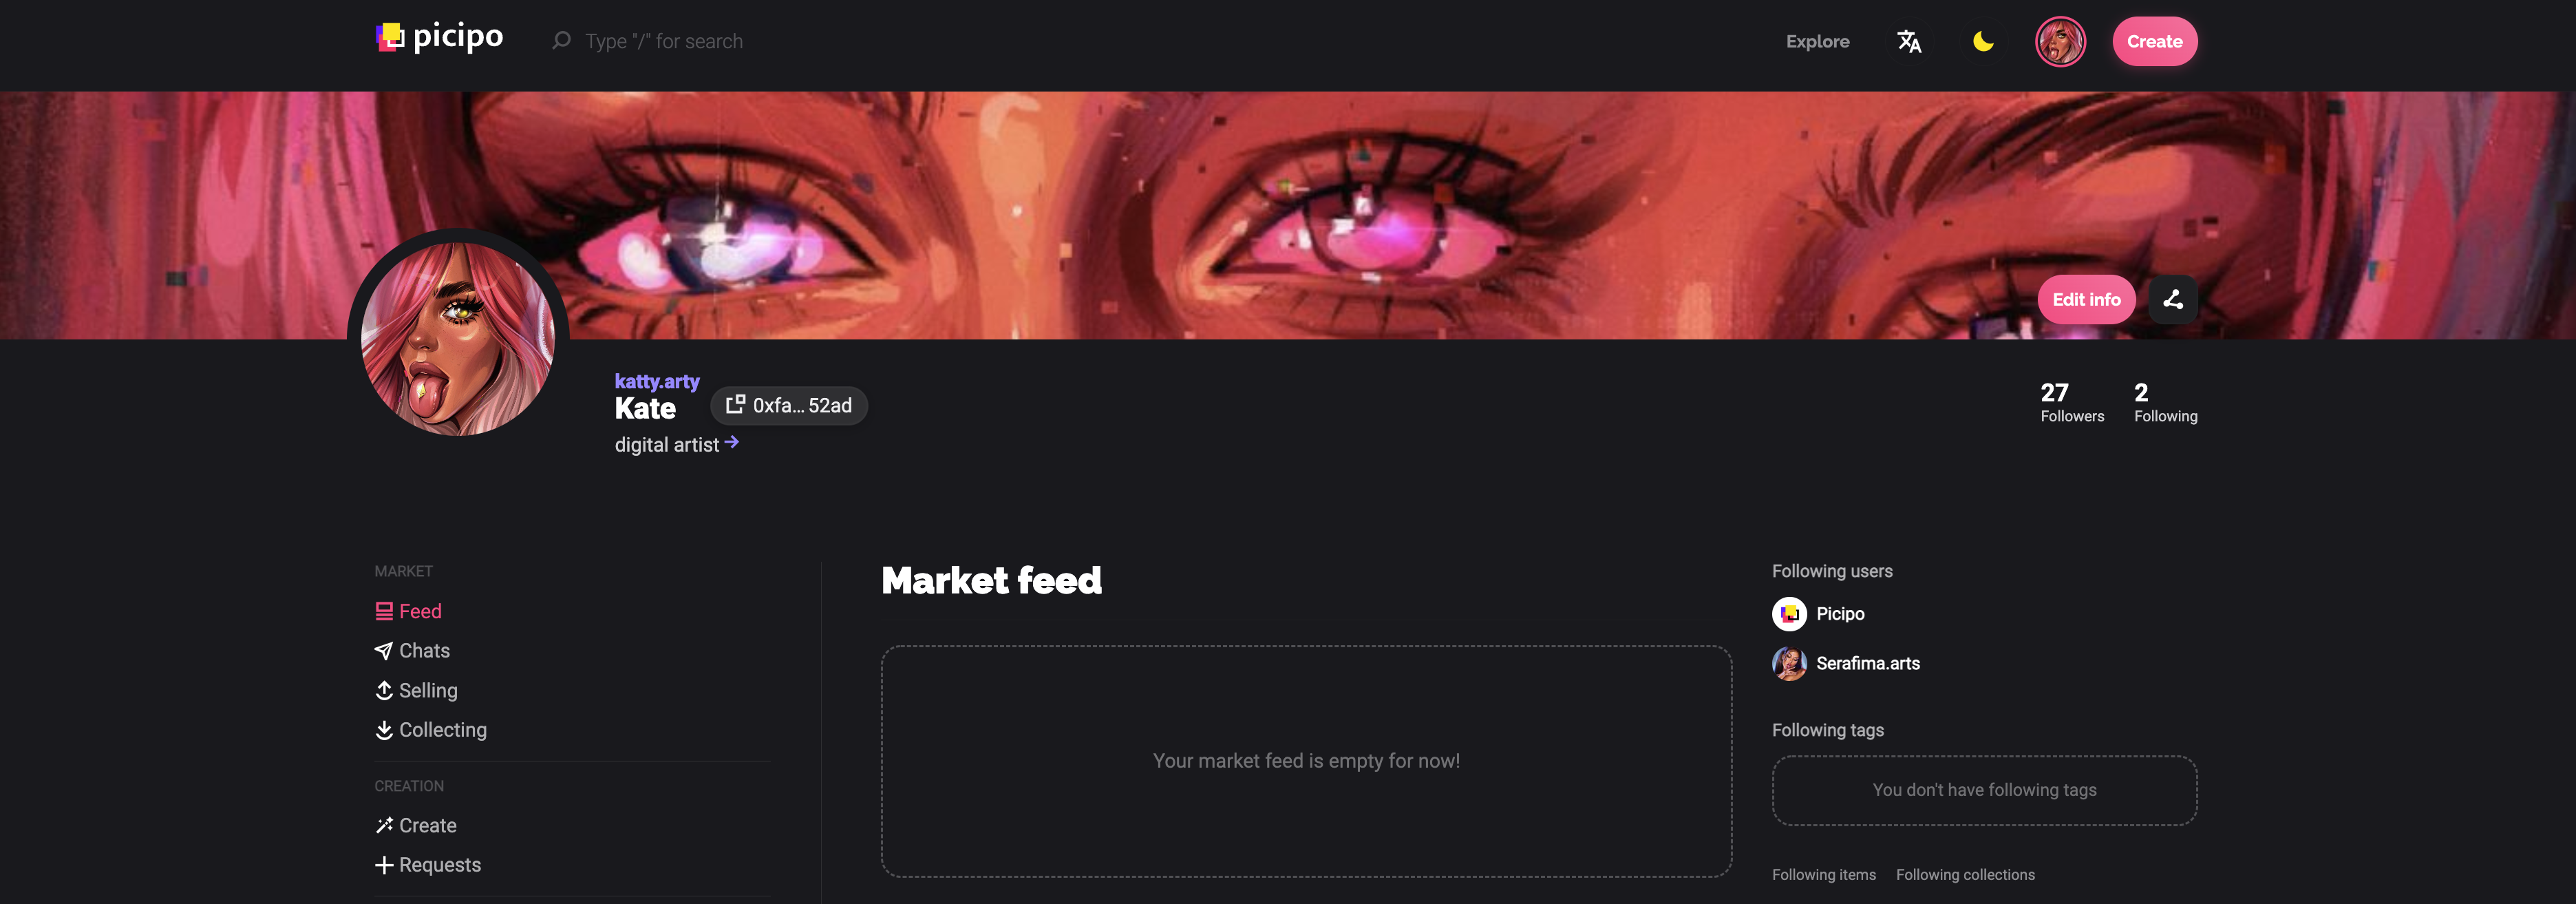Select Selling in the Market menu
2576x904 pixels.
click(416, 691)
